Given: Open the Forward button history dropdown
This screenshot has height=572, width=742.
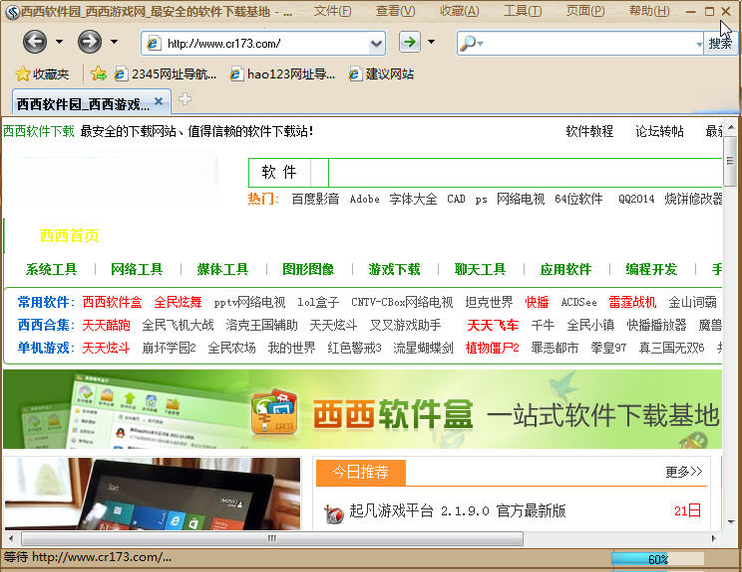Looking at the screenshot, I should [114, 42].
